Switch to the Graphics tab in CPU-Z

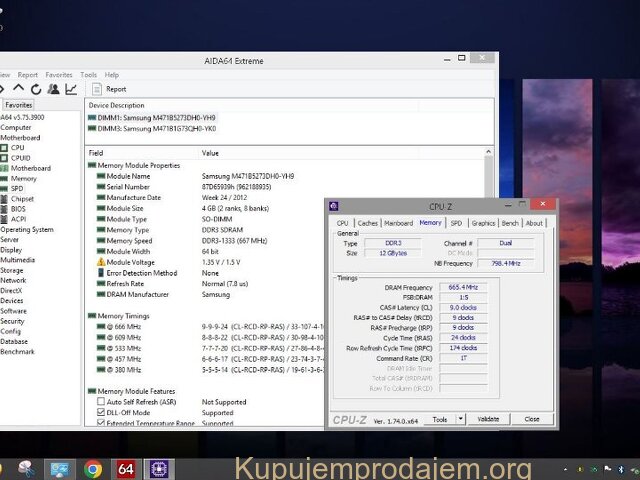(x=484, y=223)
